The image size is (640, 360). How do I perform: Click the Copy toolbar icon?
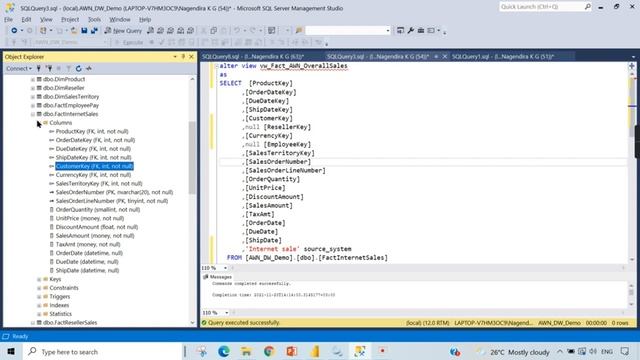[x=213, y=31]
